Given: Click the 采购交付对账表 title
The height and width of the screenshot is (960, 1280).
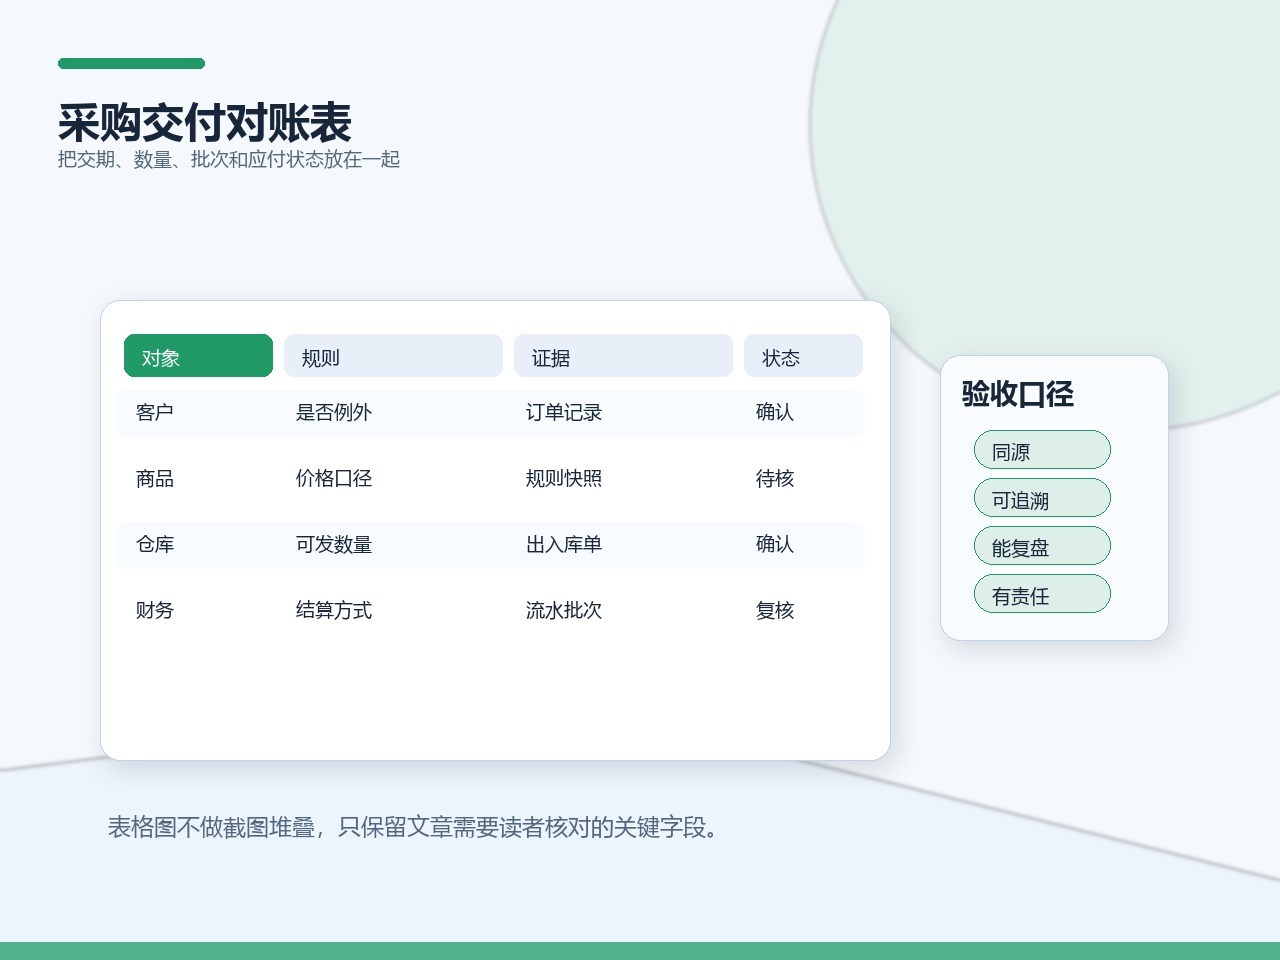Looking at the screenshot, I should click(205, 123).
